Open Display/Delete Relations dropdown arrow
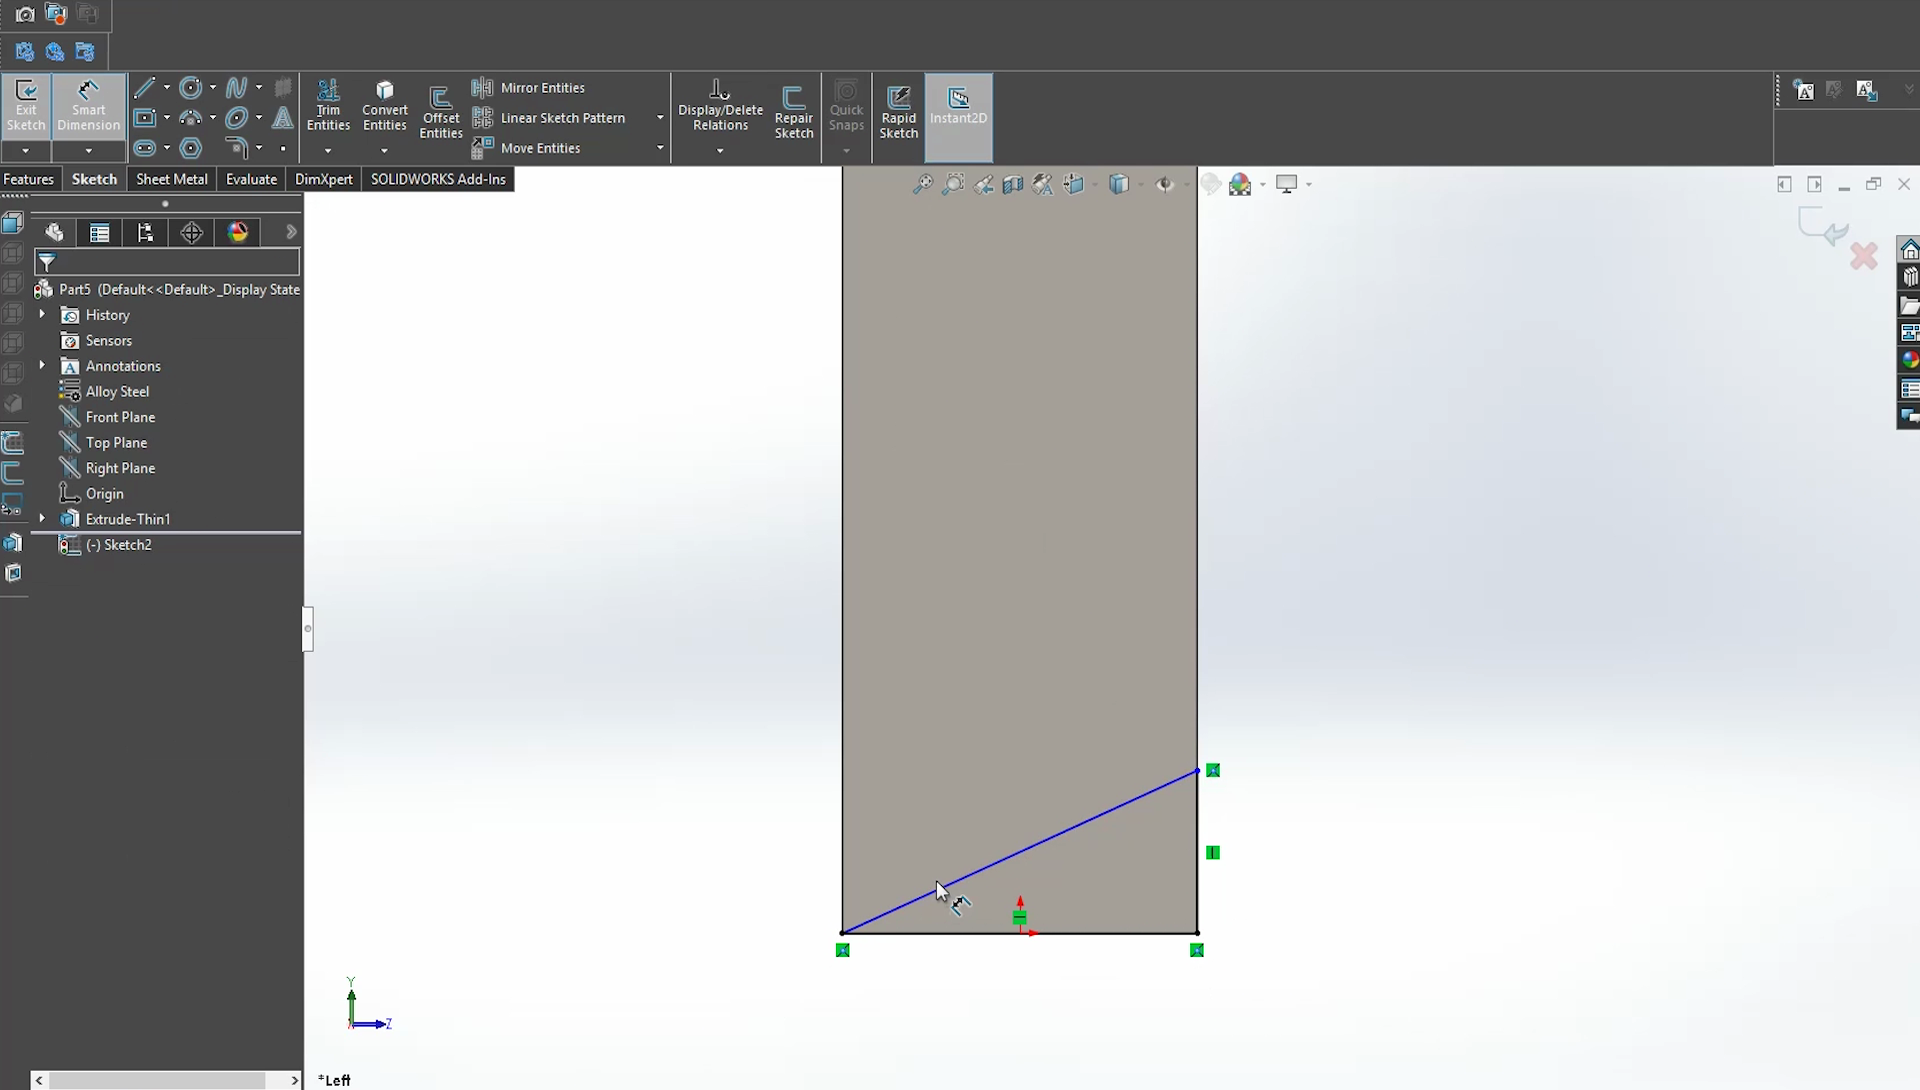 click(x=720, y=151)
